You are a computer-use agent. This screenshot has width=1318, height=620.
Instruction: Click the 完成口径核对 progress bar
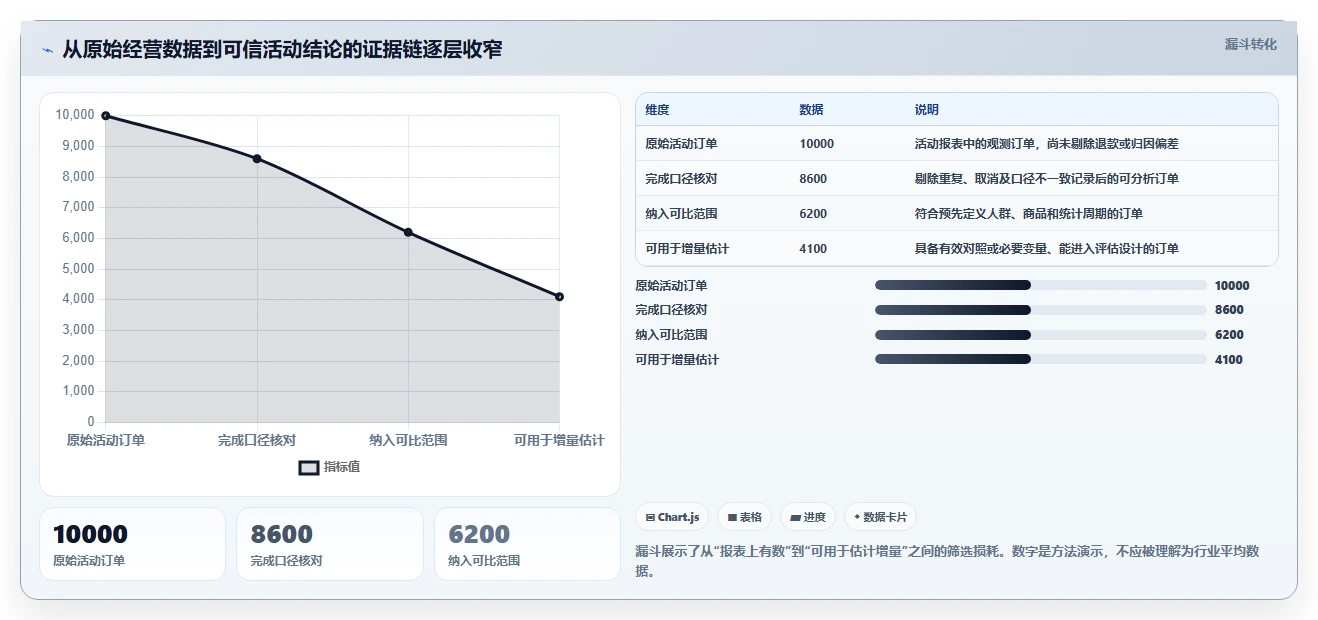[1040, 310]
